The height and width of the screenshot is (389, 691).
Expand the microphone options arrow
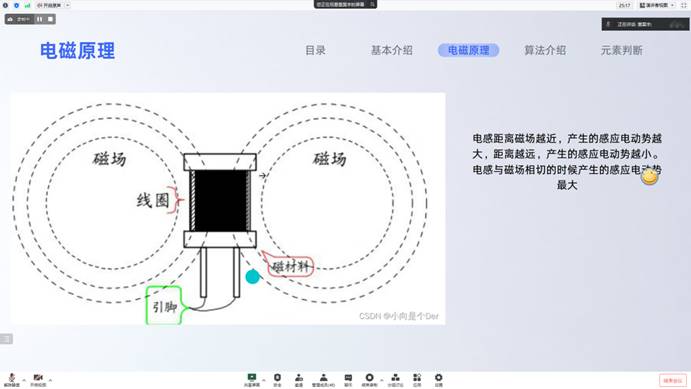pyautogui.click(x=24, y=380)
